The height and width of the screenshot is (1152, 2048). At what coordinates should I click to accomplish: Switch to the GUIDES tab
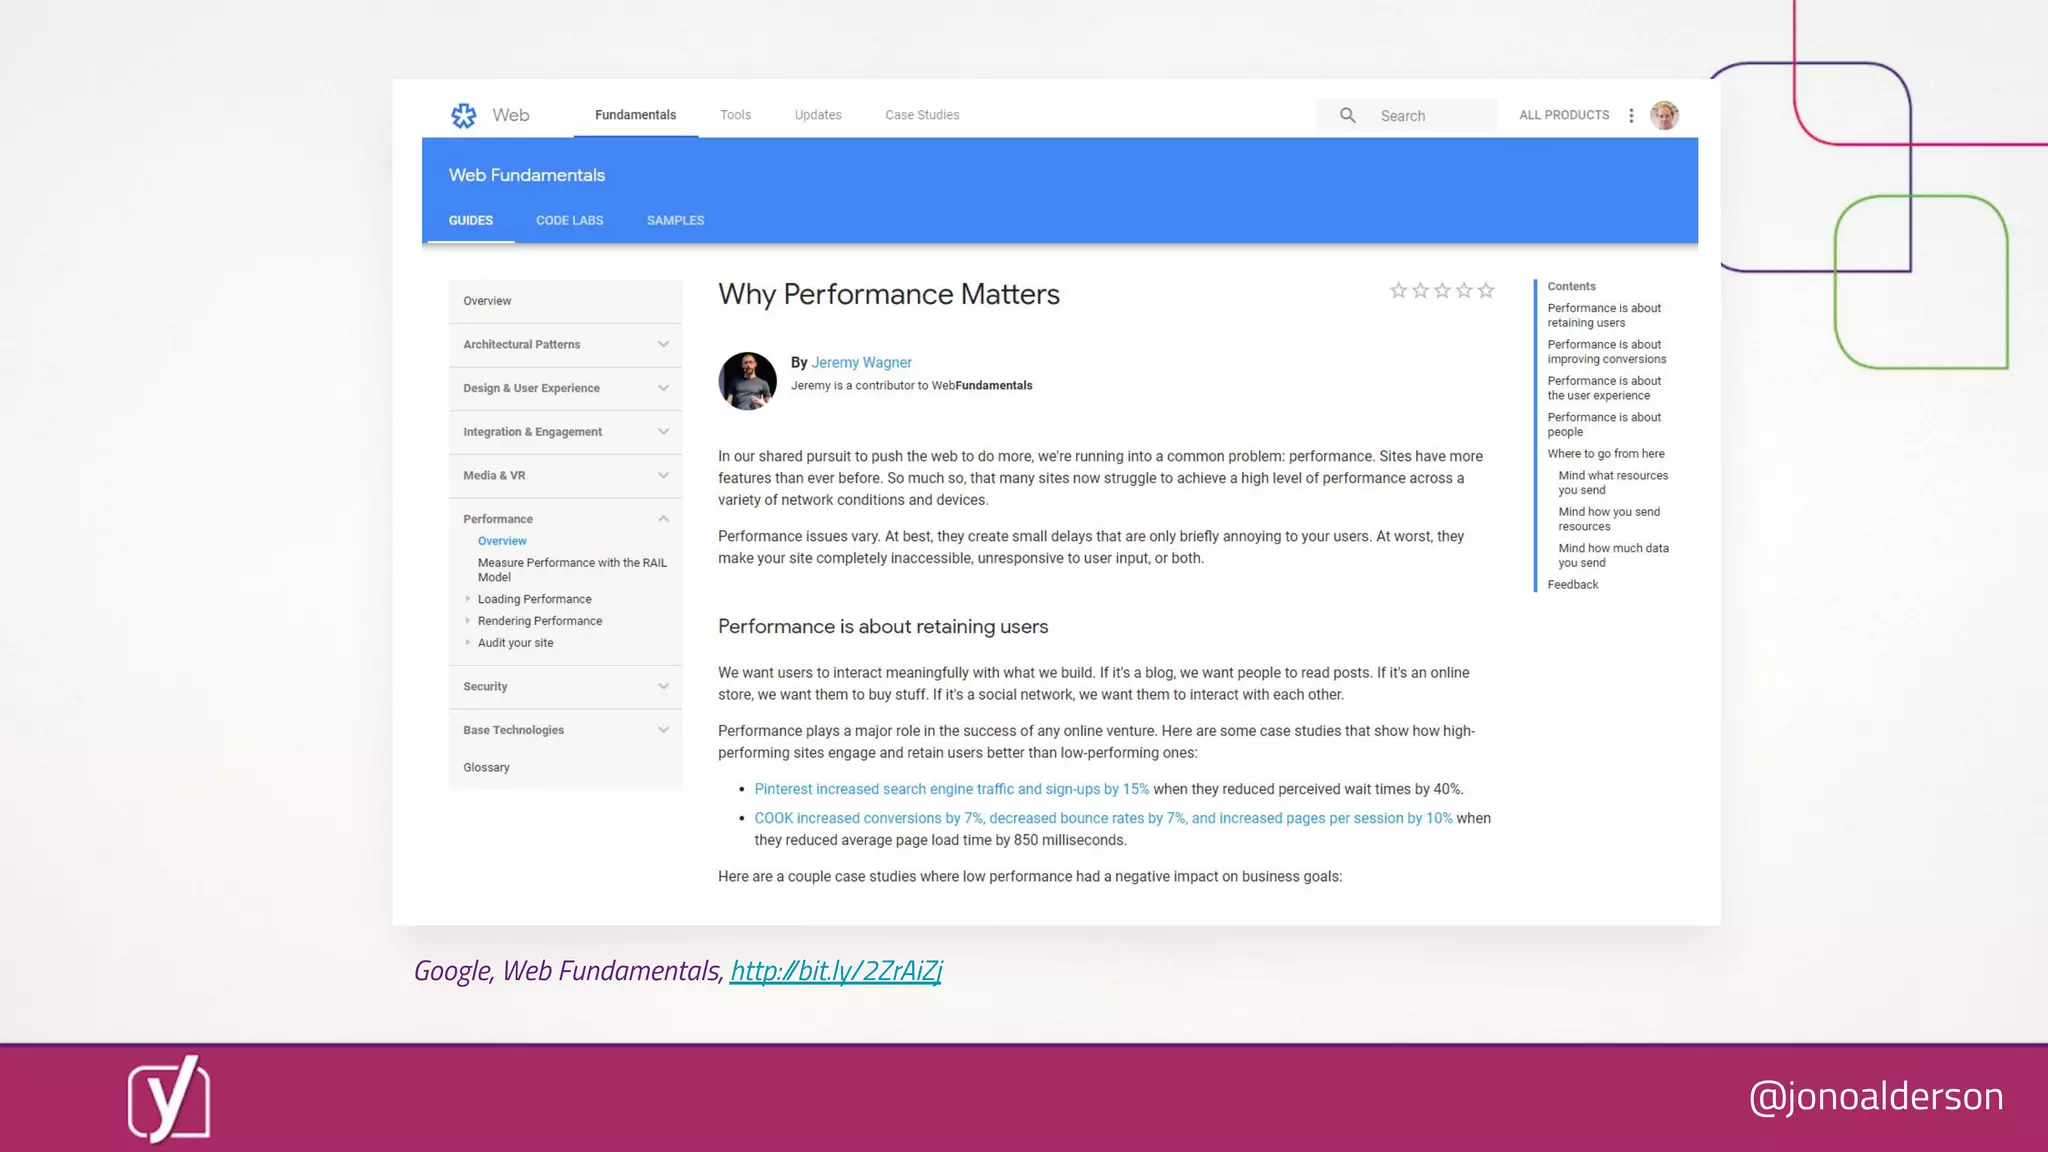470,221
